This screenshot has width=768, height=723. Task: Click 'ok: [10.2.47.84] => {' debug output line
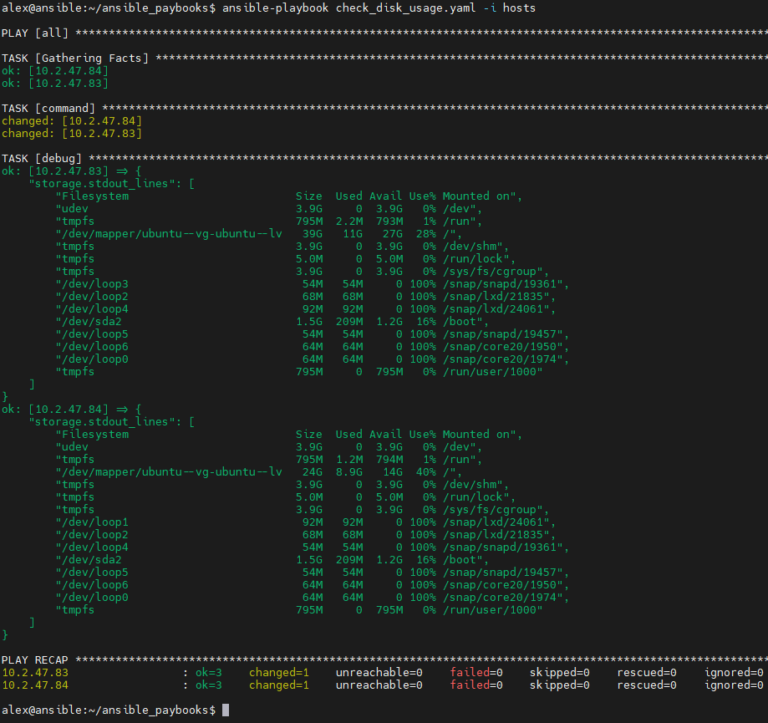click(x=71, y=409)
